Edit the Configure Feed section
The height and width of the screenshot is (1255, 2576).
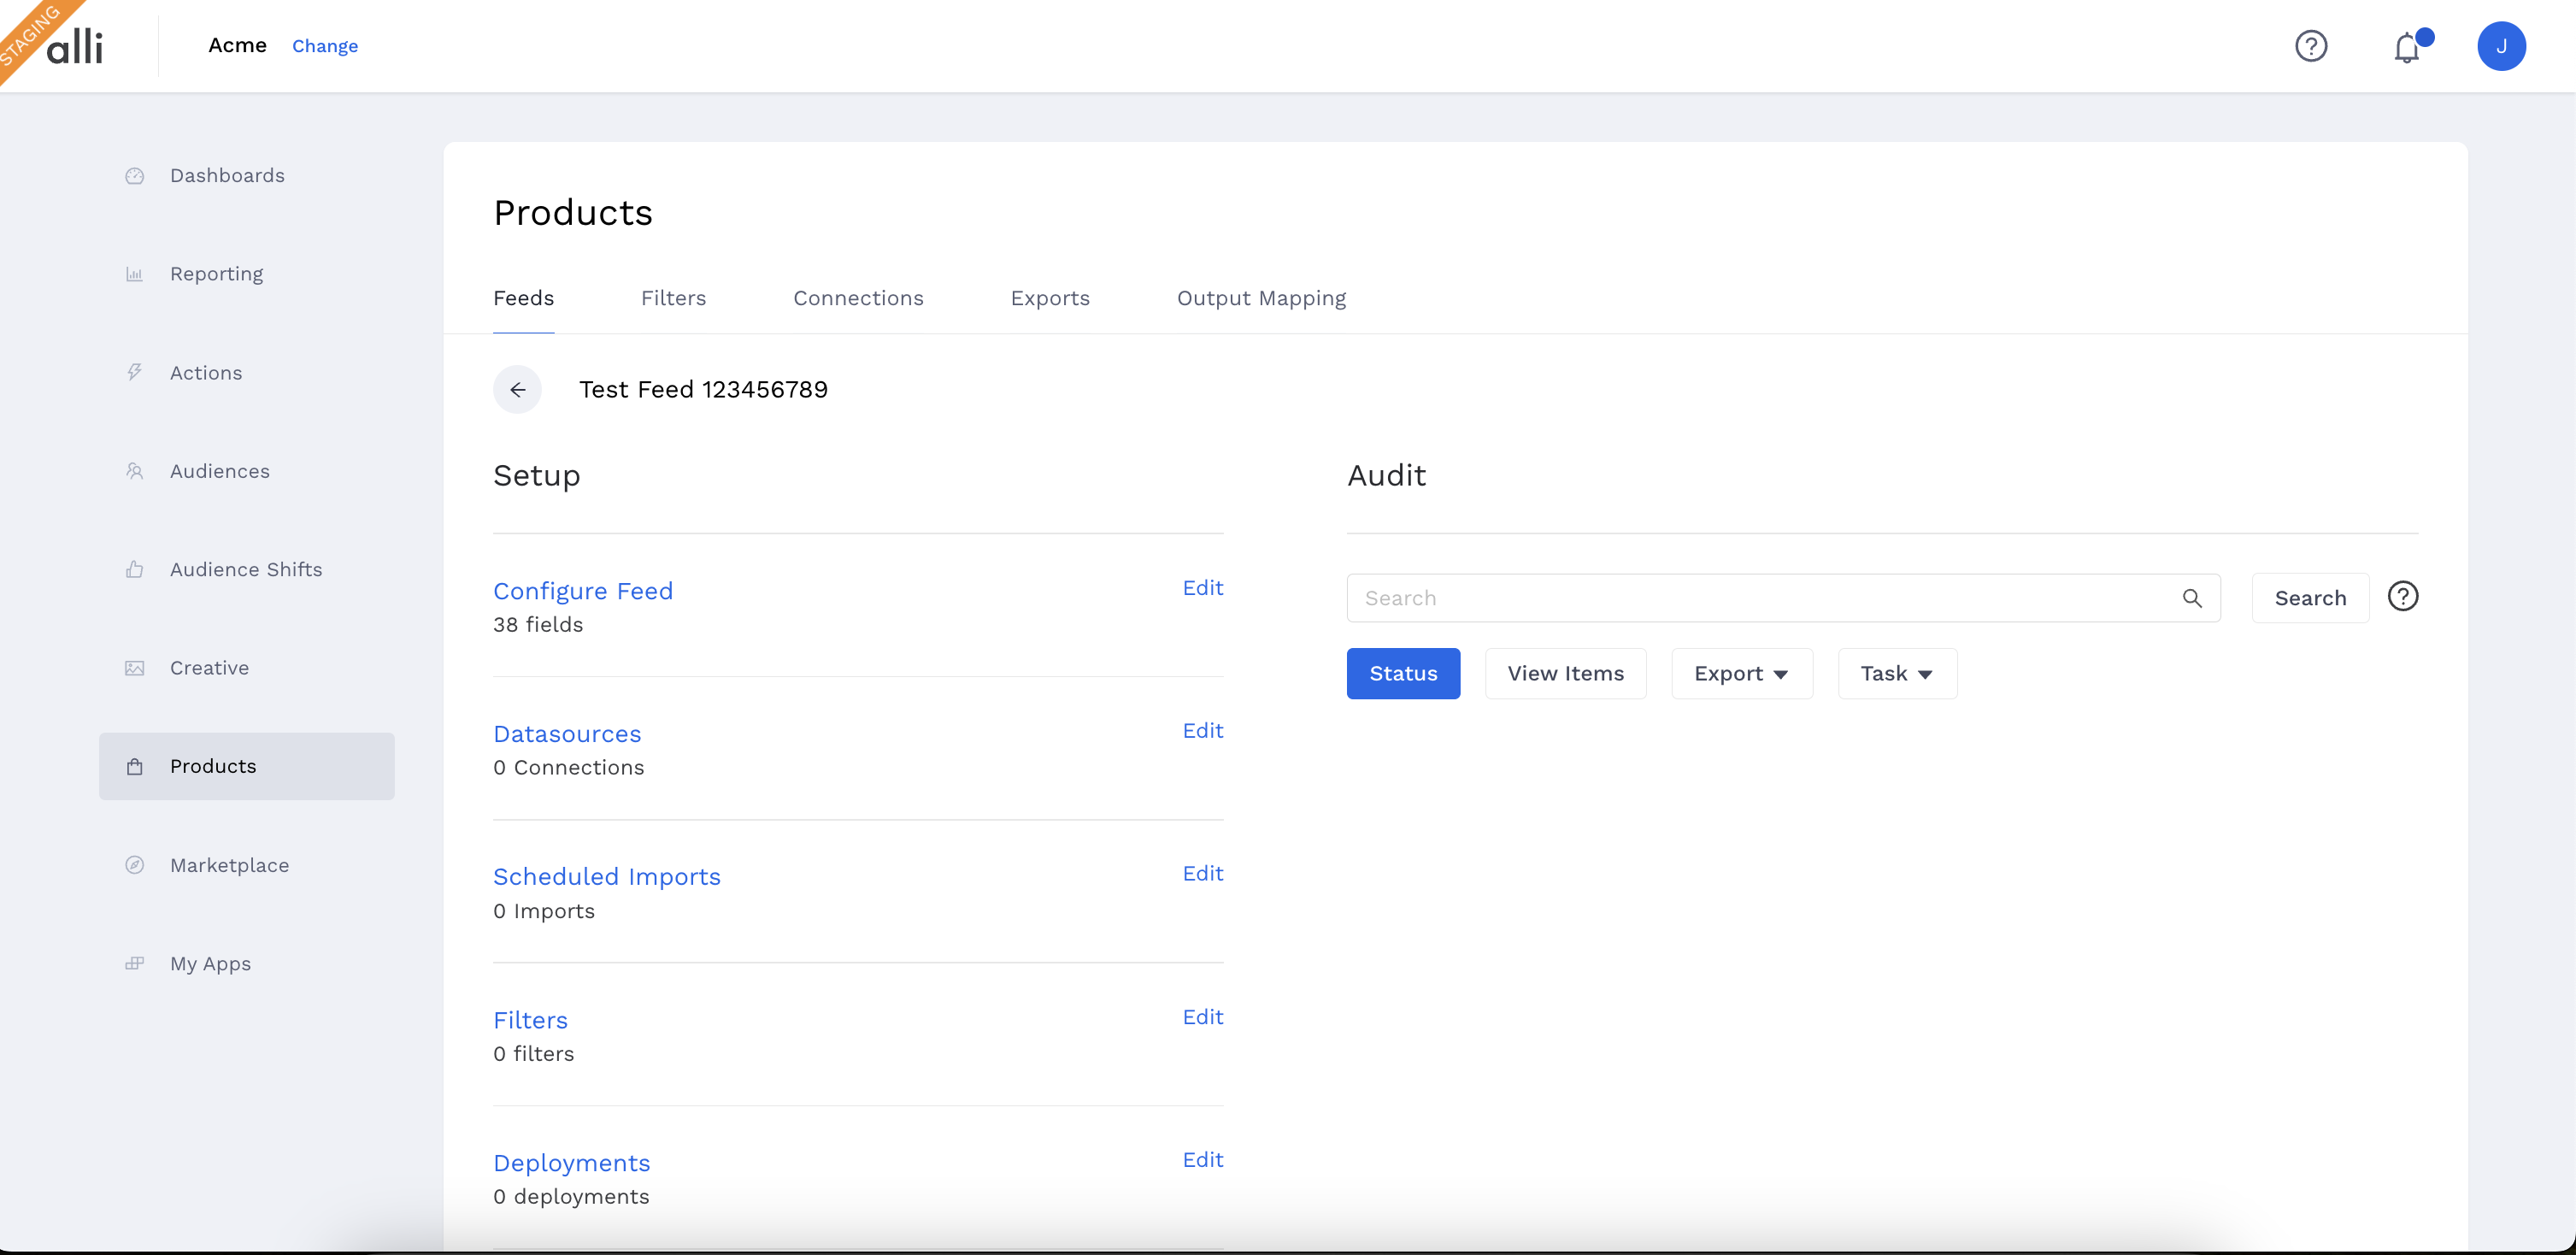(x=1203, y=588)
